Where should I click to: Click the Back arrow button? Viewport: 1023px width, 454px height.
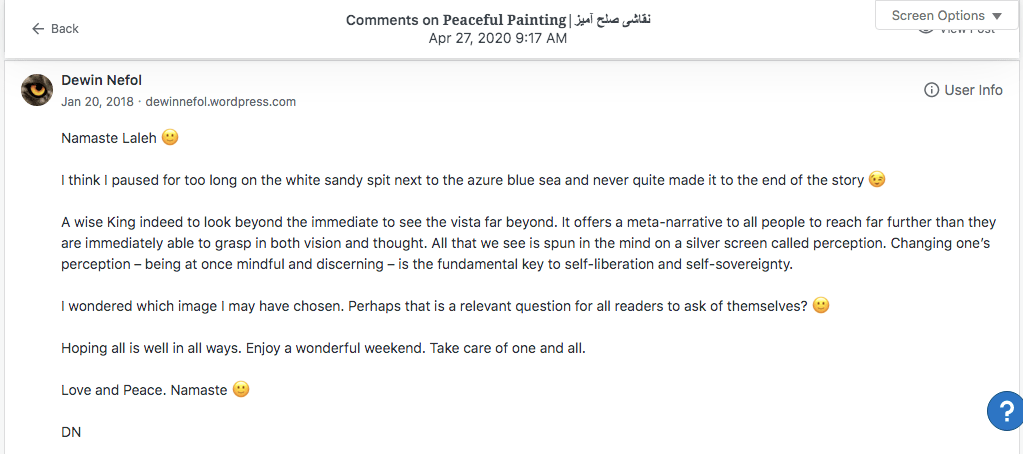(x=55, y=29)
